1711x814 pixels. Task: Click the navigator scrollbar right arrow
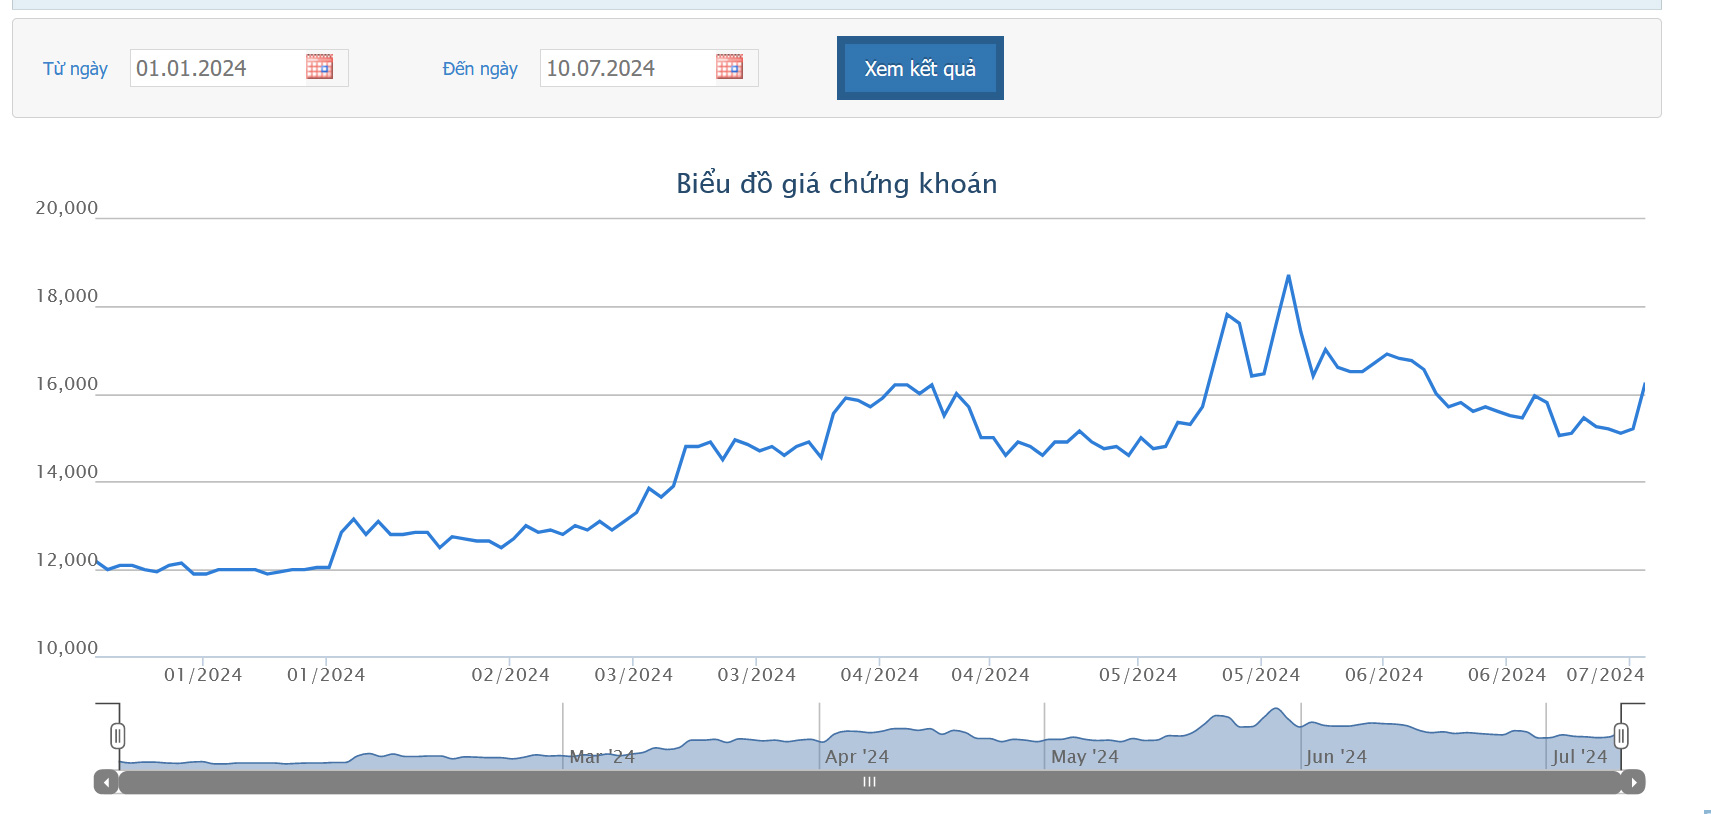1633,782
